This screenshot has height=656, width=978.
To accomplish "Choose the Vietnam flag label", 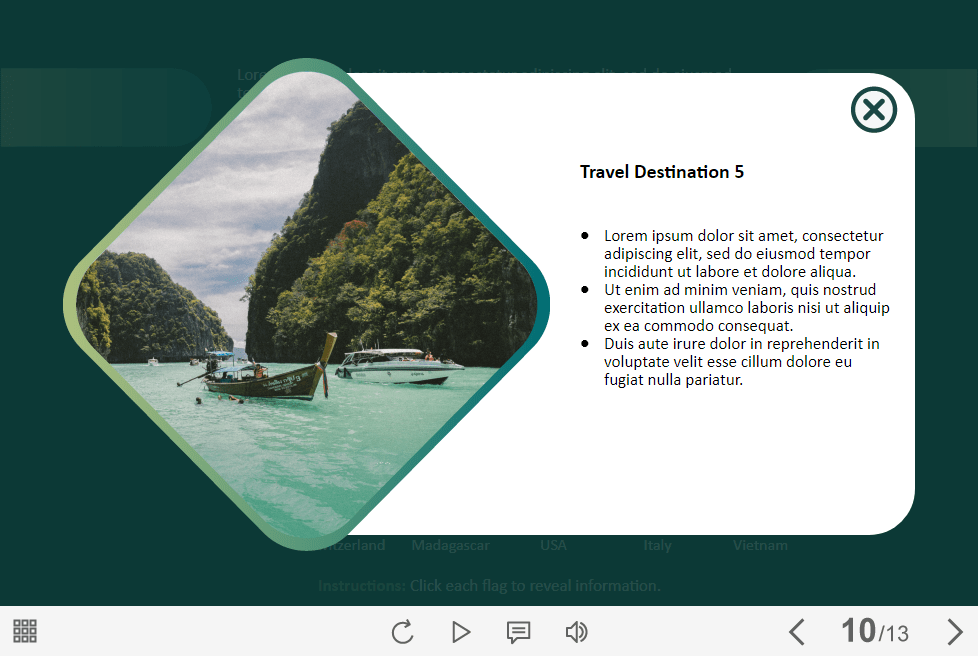I will pyautogui.click(x=760, y=546).
